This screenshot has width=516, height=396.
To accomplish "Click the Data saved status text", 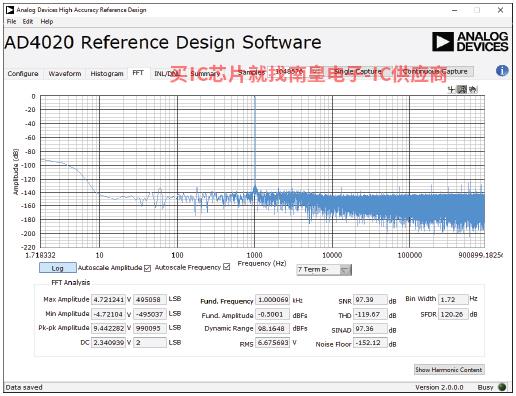I will (x=24, y=387).
